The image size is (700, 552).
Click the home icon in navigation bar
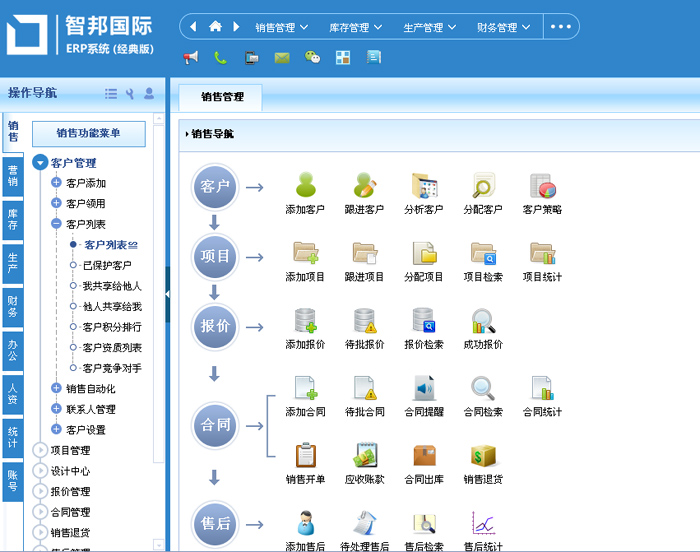(x=215, y=27)
